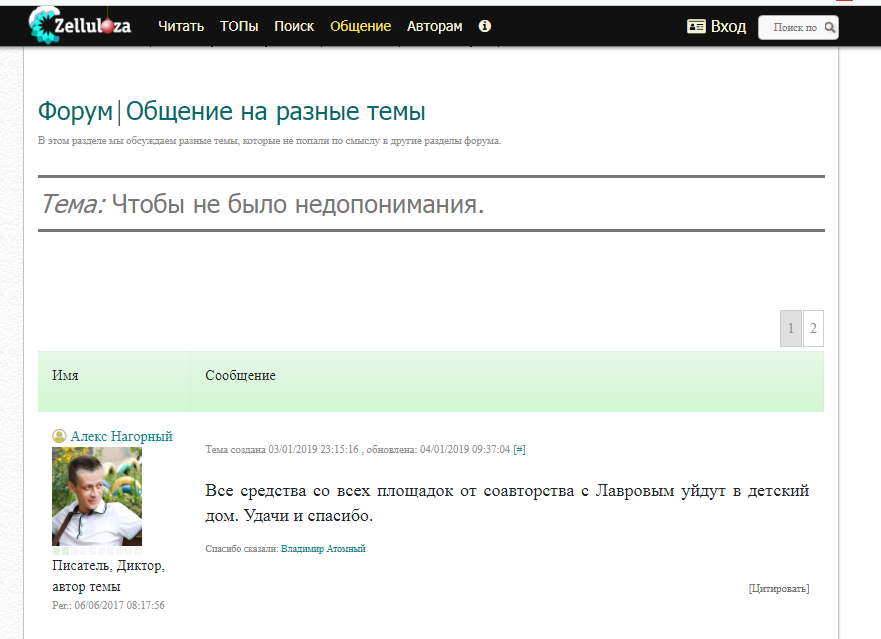Open Алекс Нагорный's profile link

(x=121, y=436)
